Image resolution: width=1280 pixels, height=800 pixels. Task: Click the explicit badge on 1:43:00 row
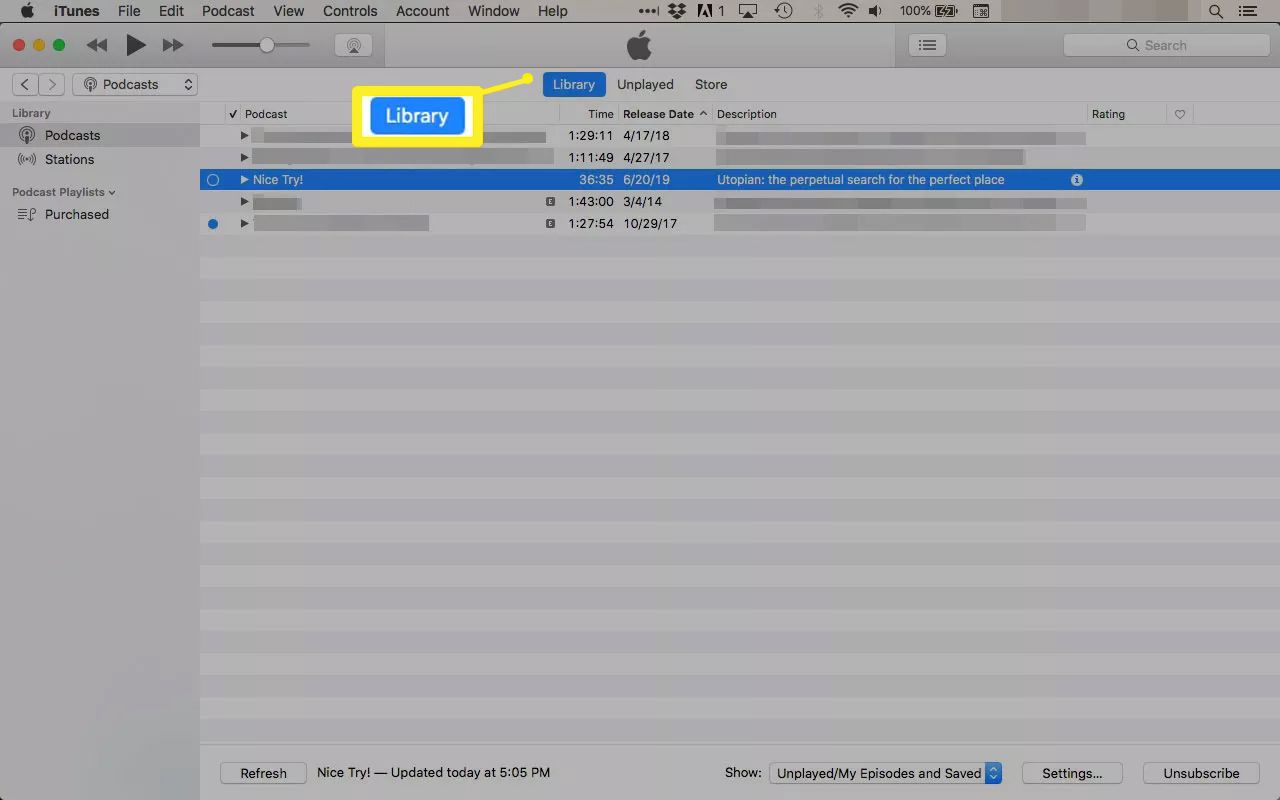(x=550, y=202)
